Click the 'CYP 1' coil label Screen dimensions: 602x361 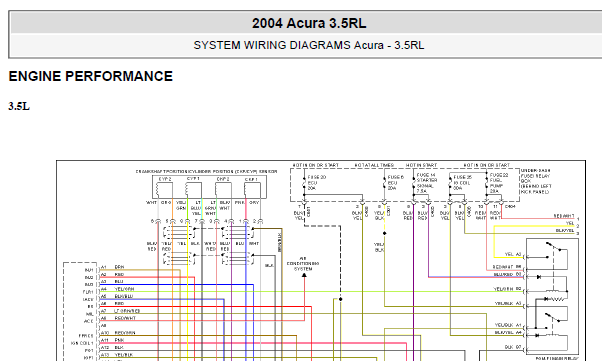point(193,179)
